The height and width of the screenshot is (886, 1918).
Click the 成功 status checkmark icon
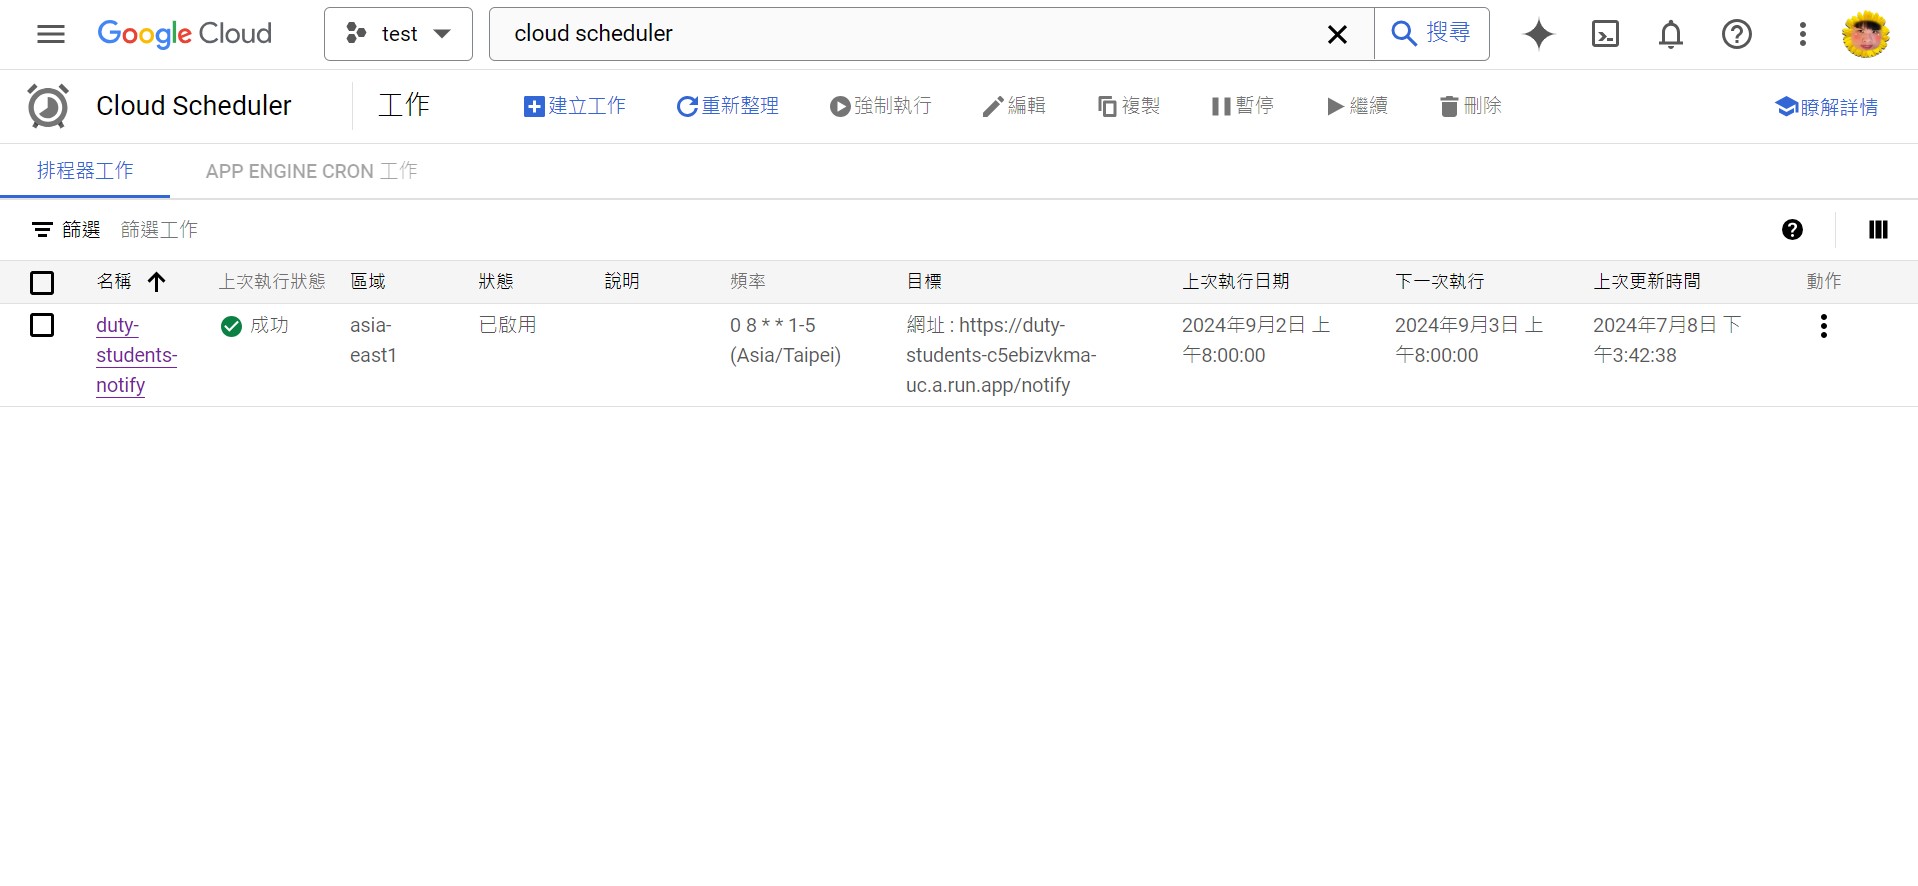[x=231, y=326]
